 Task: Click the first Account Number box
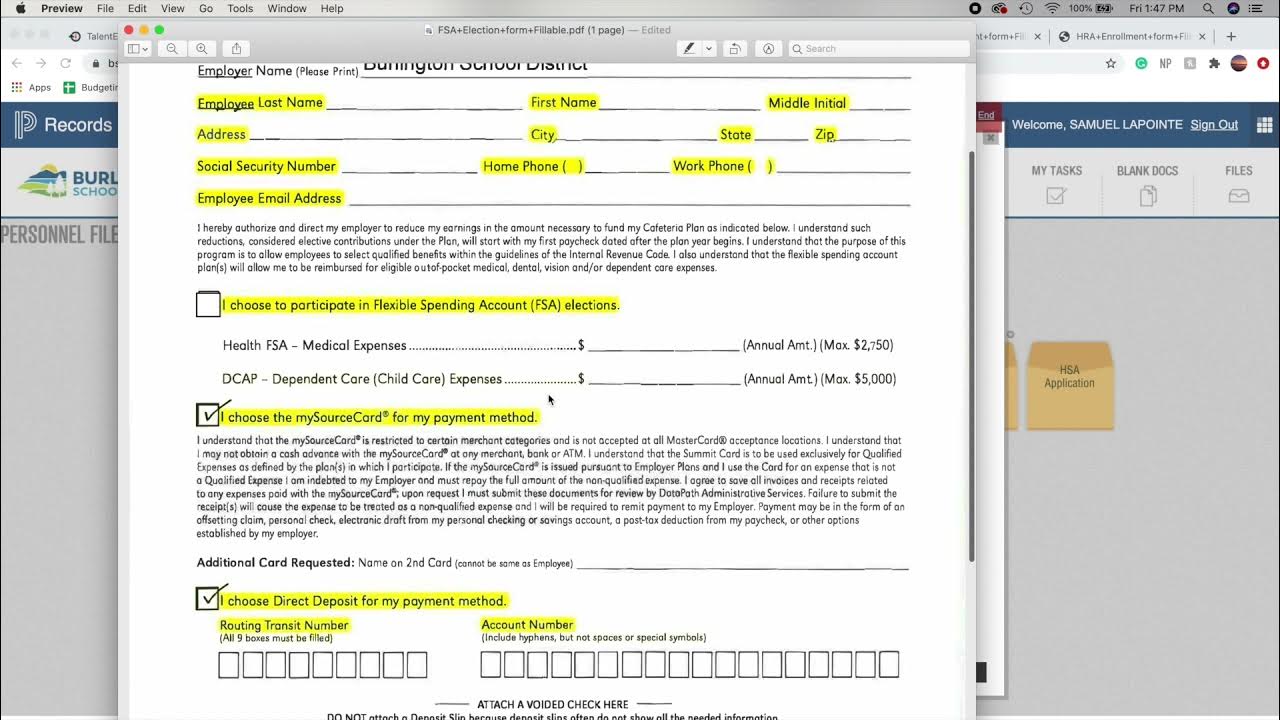click(x=491, y=664)
